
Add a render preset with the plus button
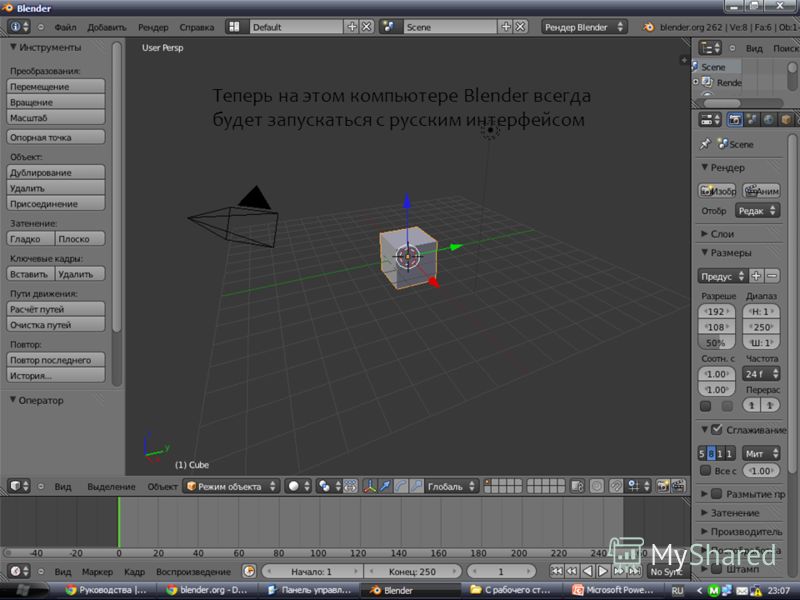click(756, 276)
